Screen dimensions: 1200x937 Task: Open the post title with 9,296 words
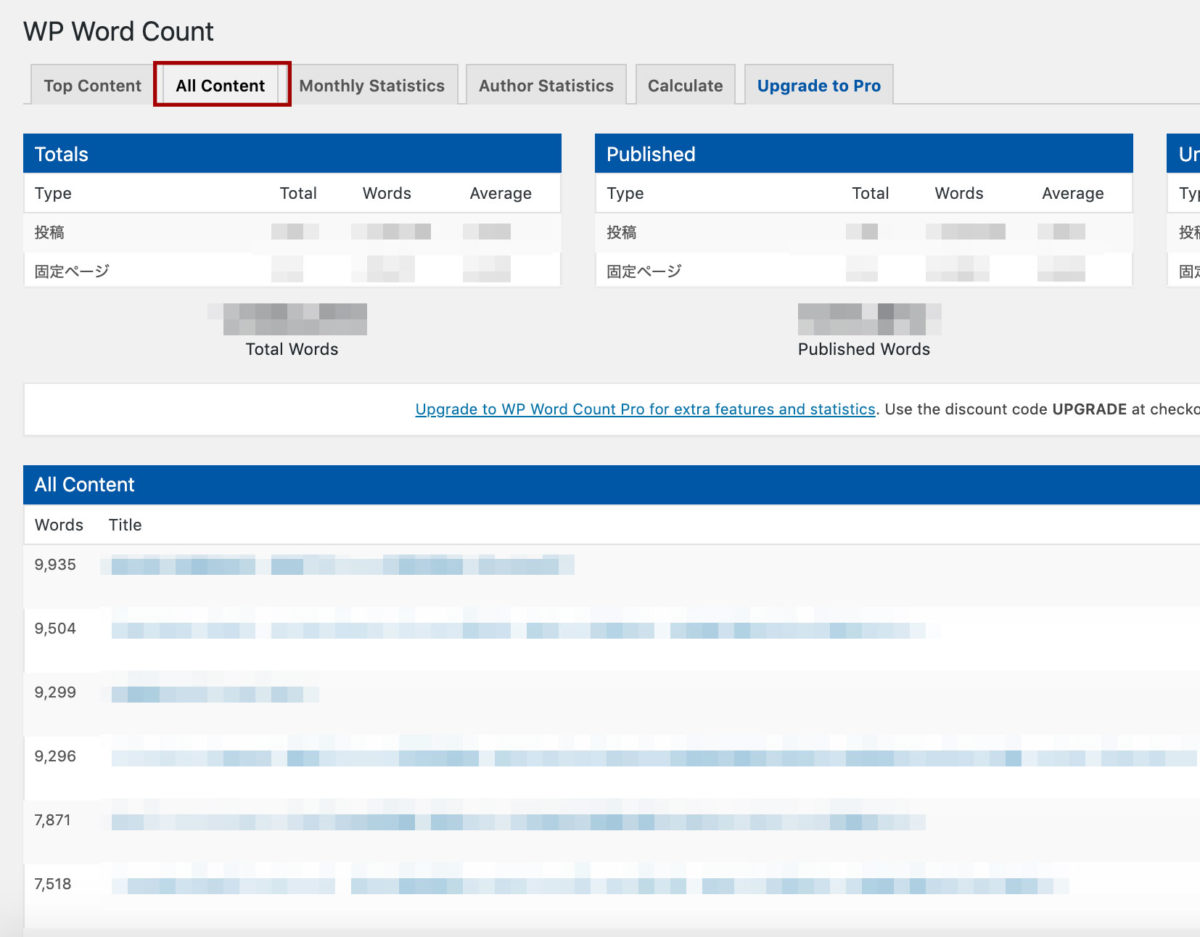click(650, 758)
